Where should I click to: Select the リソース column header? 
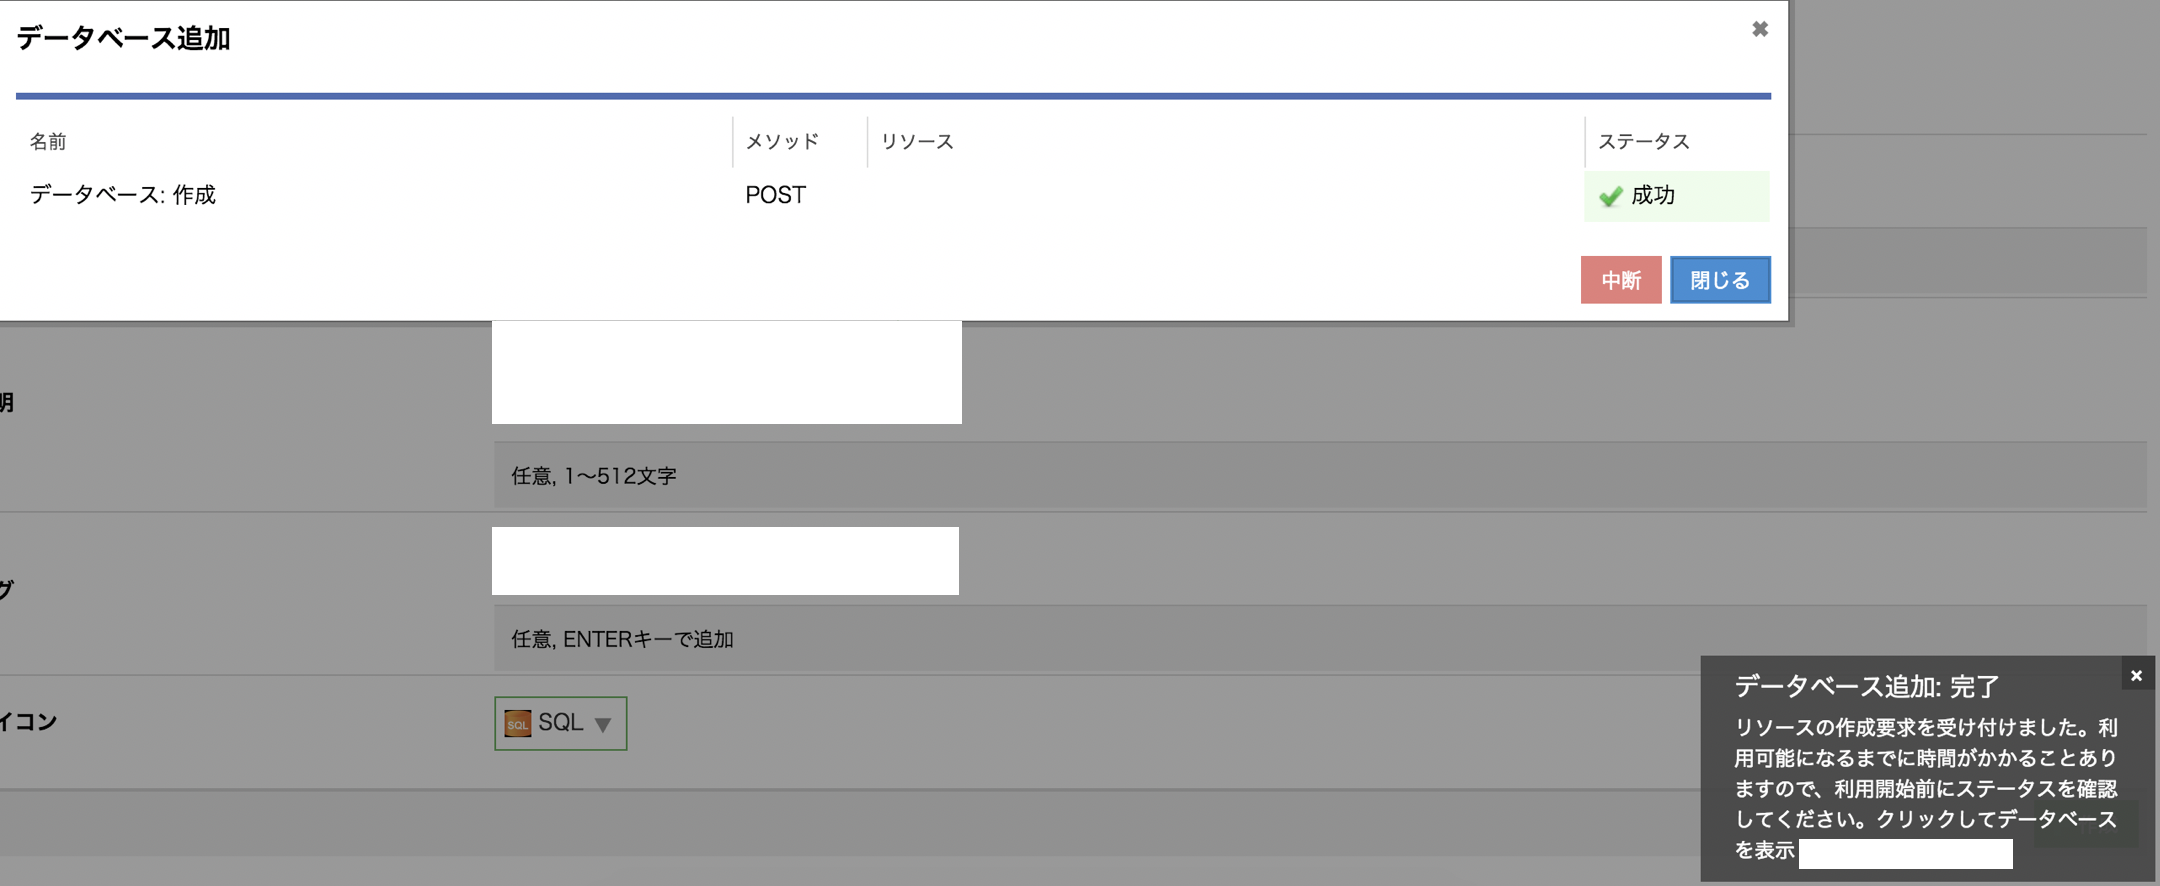click(917, 142)
